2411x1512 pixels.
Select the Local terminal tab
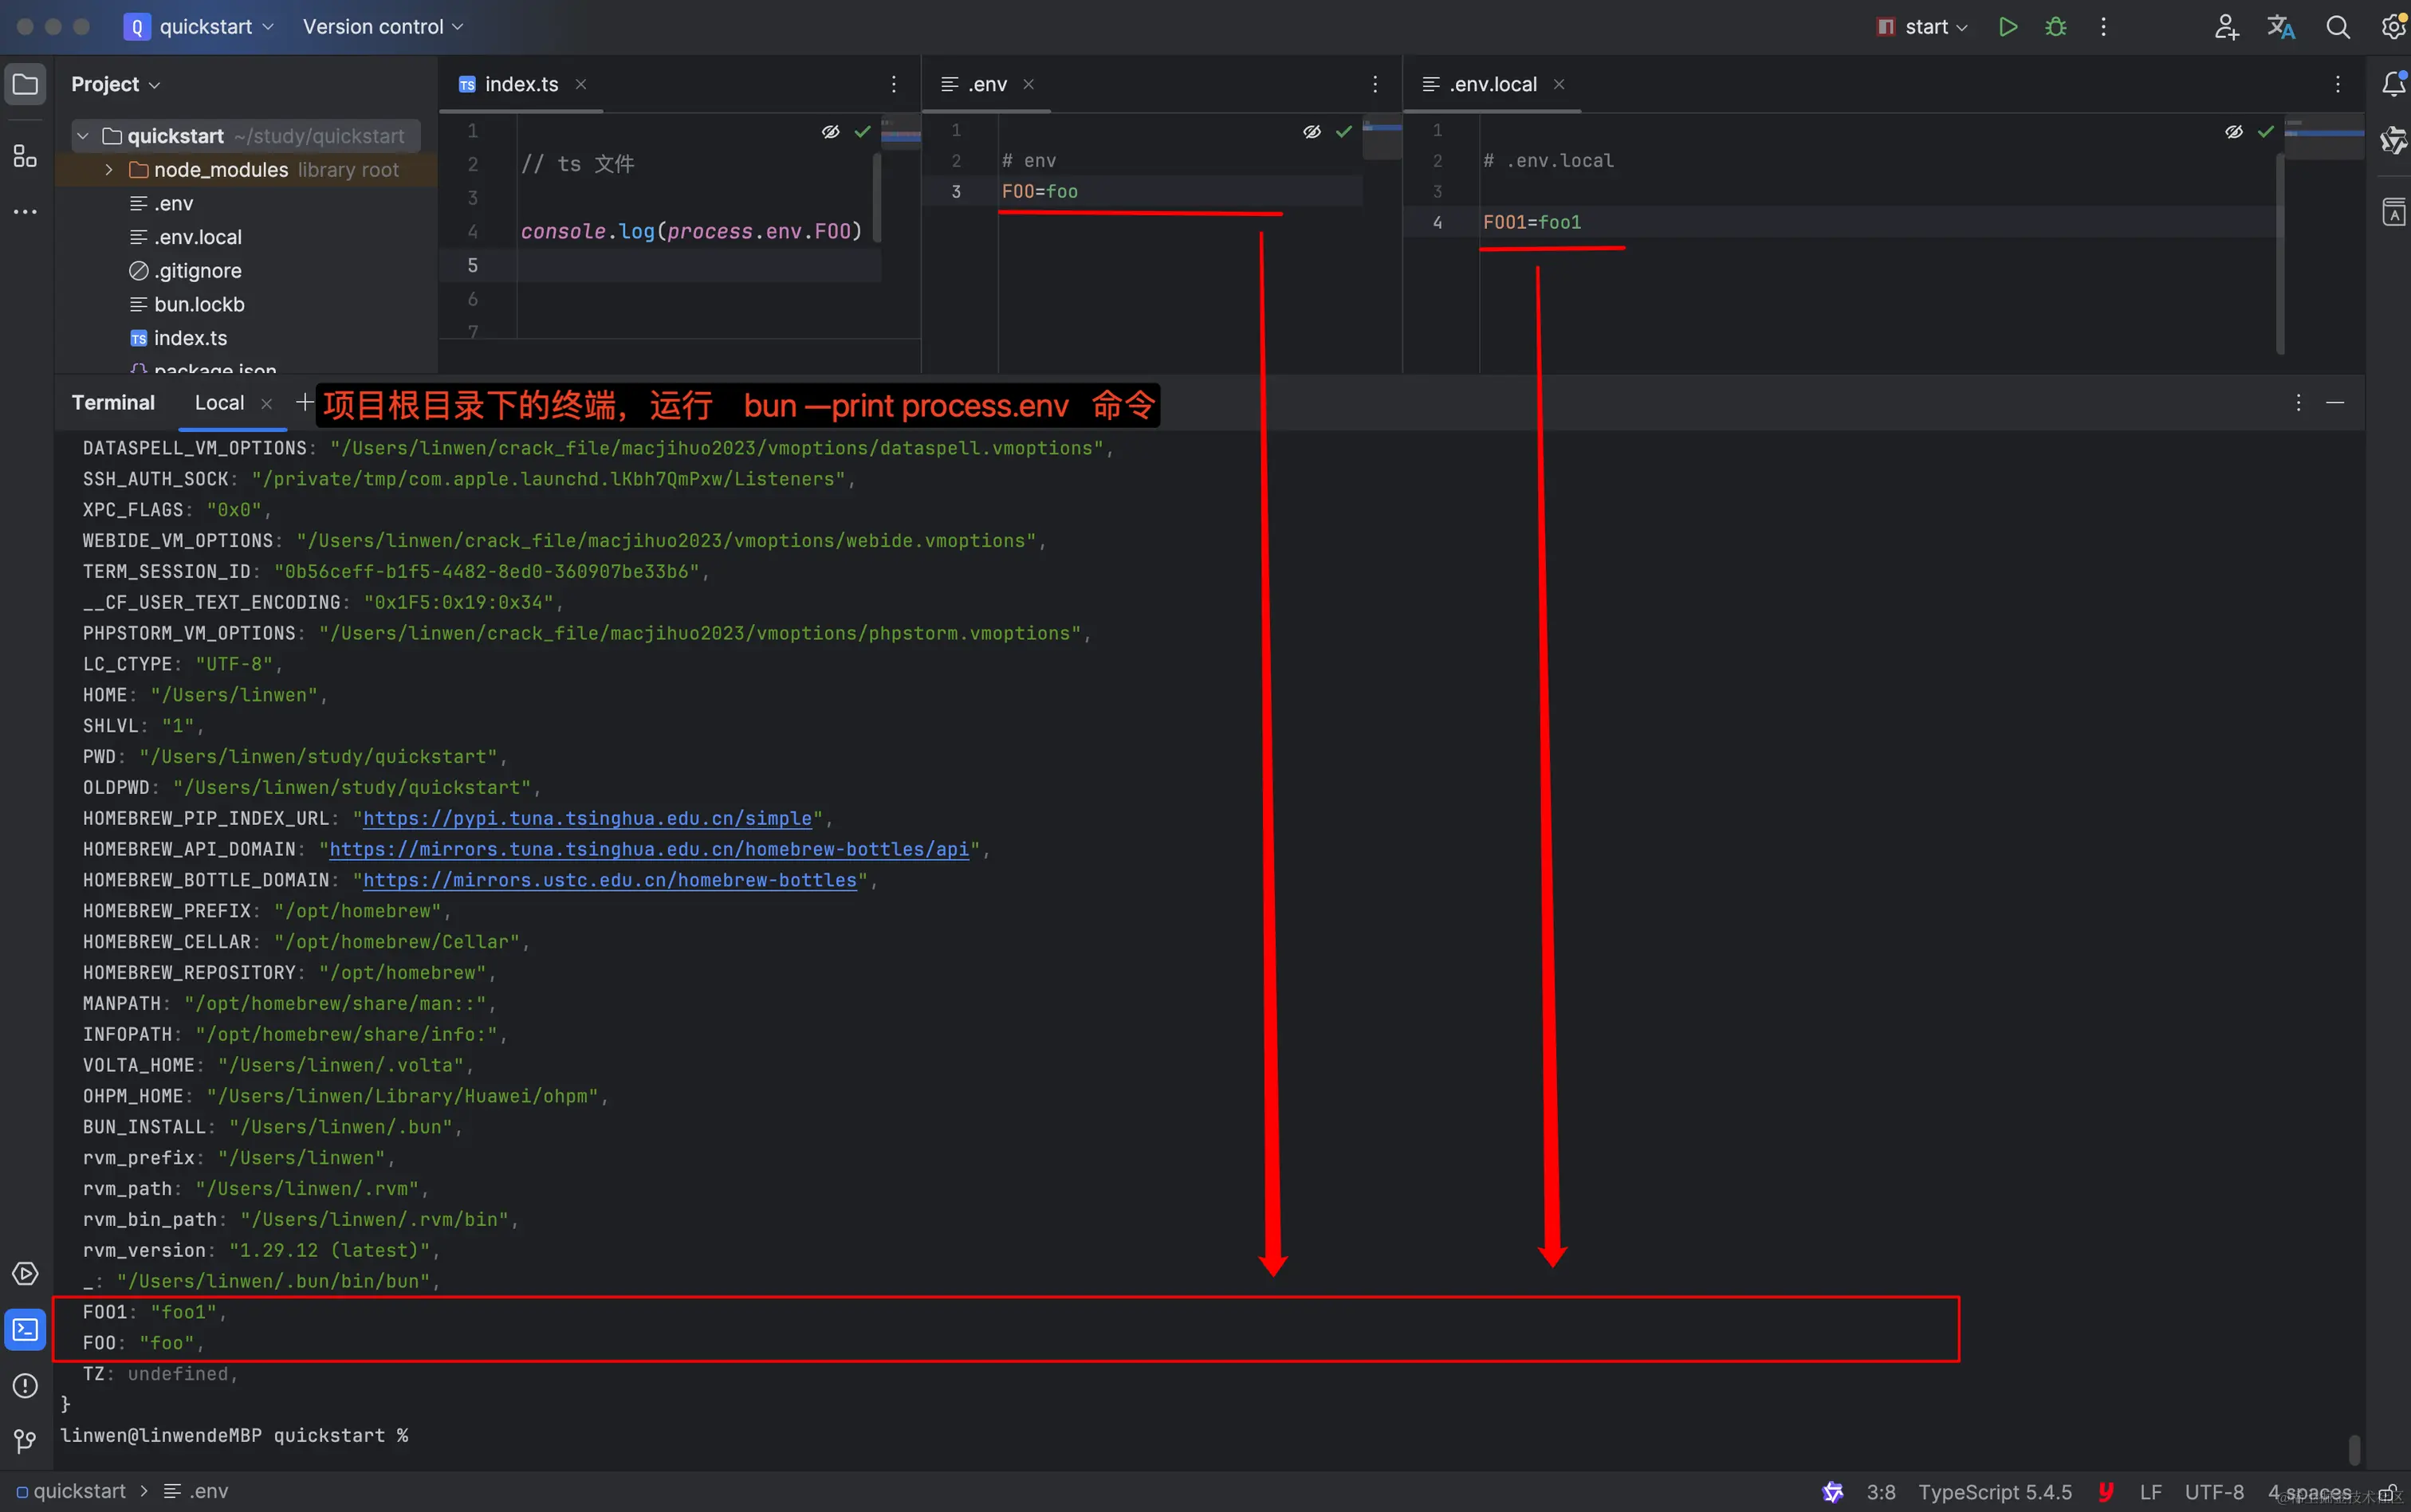(x=219, y=402)
